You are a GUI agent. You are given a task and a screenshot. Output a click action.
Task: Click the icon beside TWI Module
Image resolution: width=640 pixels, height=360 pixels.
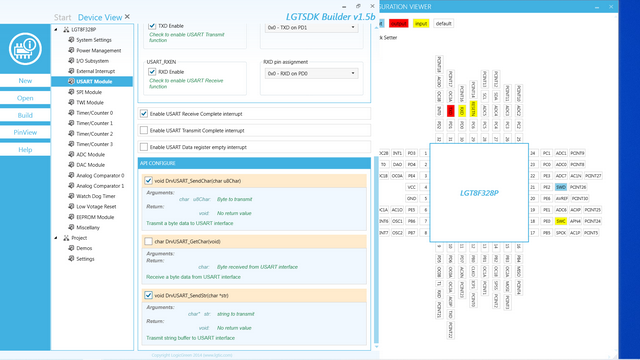point(71,102)
